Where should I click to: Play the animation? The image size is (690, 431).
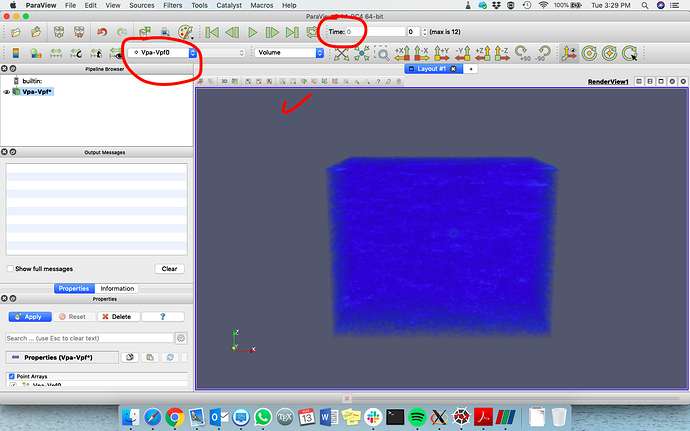coord(252,32)
